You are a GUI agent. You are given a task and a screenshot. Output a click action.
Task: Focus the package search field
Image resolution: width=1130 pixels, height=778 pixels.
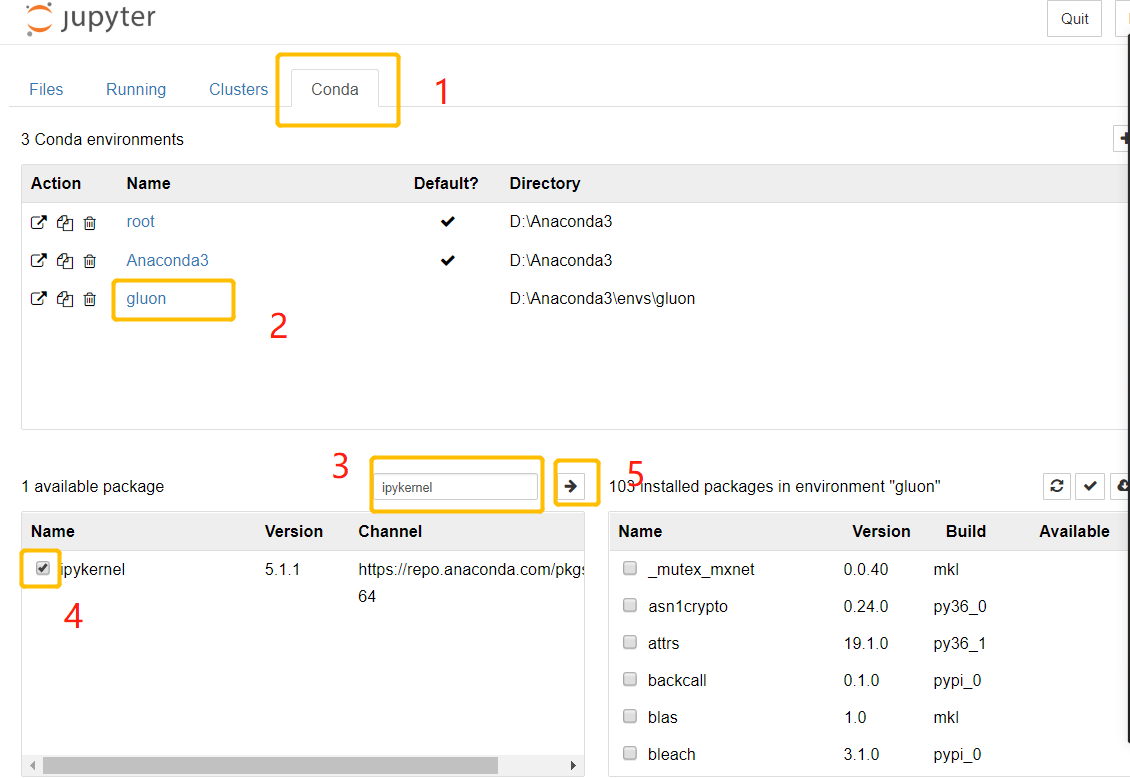(455, 487)
